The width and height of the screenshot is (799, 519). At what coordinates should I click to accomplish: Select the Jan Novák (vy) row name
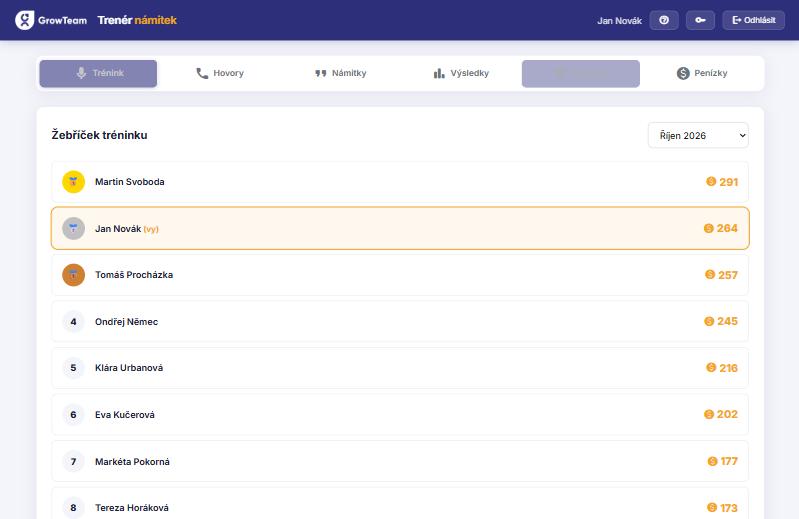click(x=127, y=229)
